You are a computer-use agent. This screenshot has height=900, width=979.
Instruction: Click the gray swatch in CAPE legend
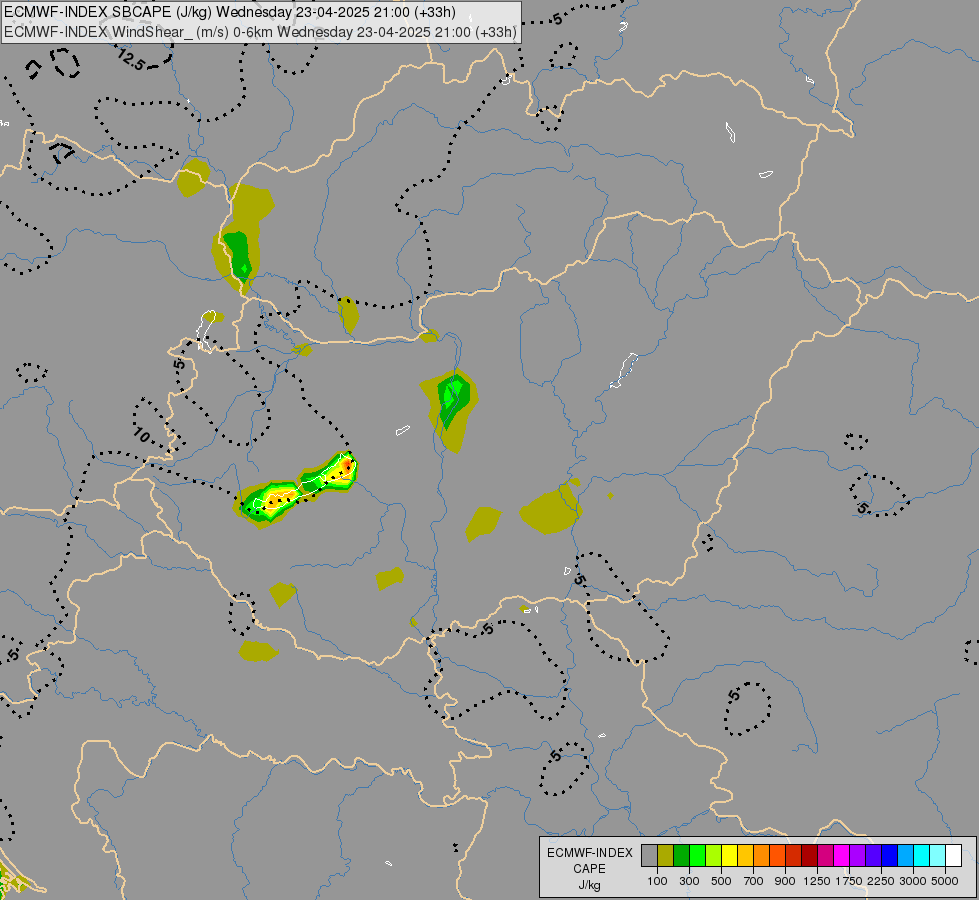(649, 855)
